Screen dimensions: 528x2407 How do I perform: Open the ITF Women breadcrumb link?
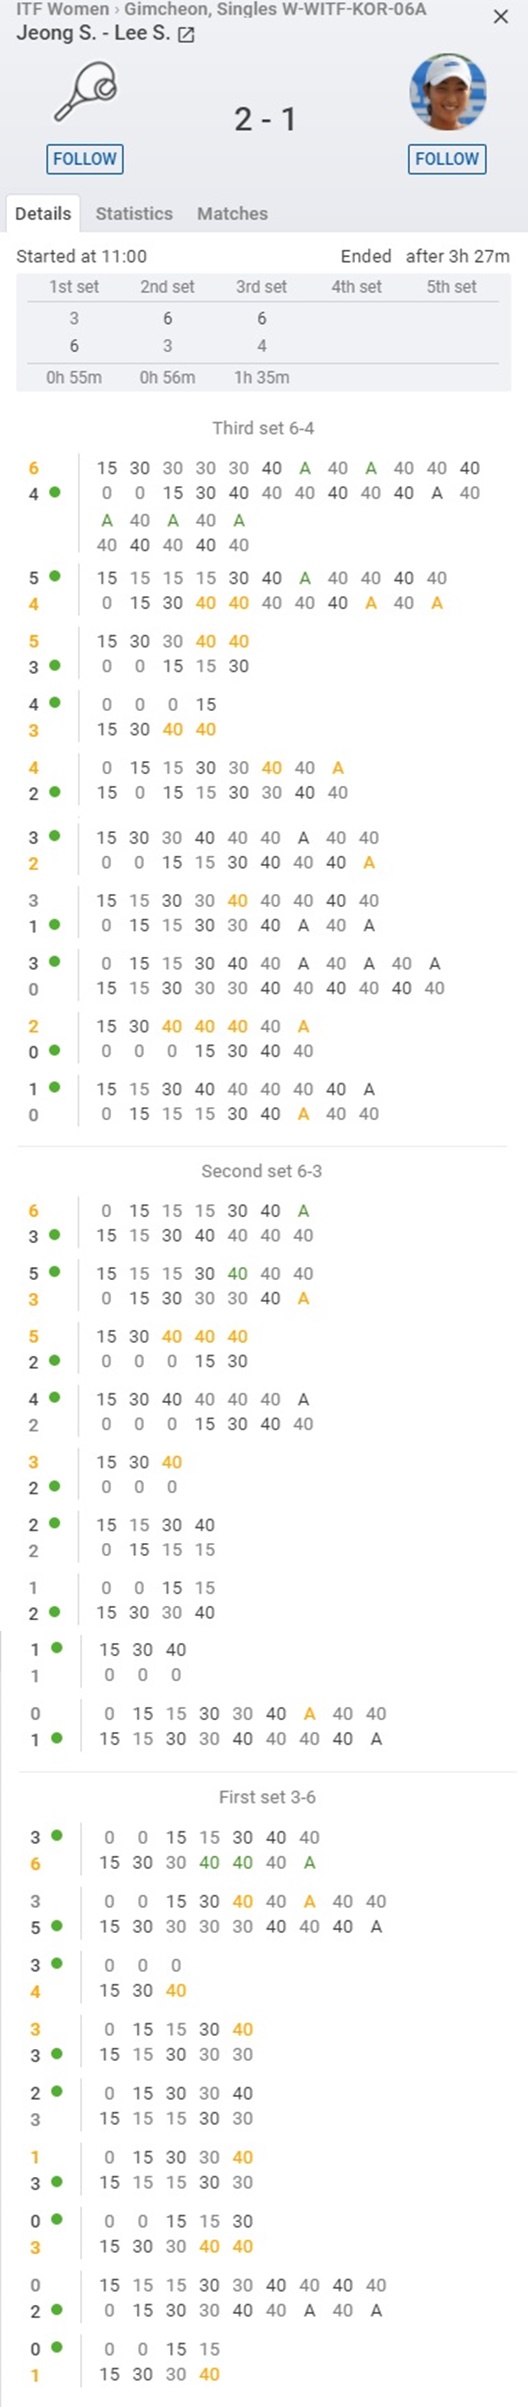[x=62, y=9]
